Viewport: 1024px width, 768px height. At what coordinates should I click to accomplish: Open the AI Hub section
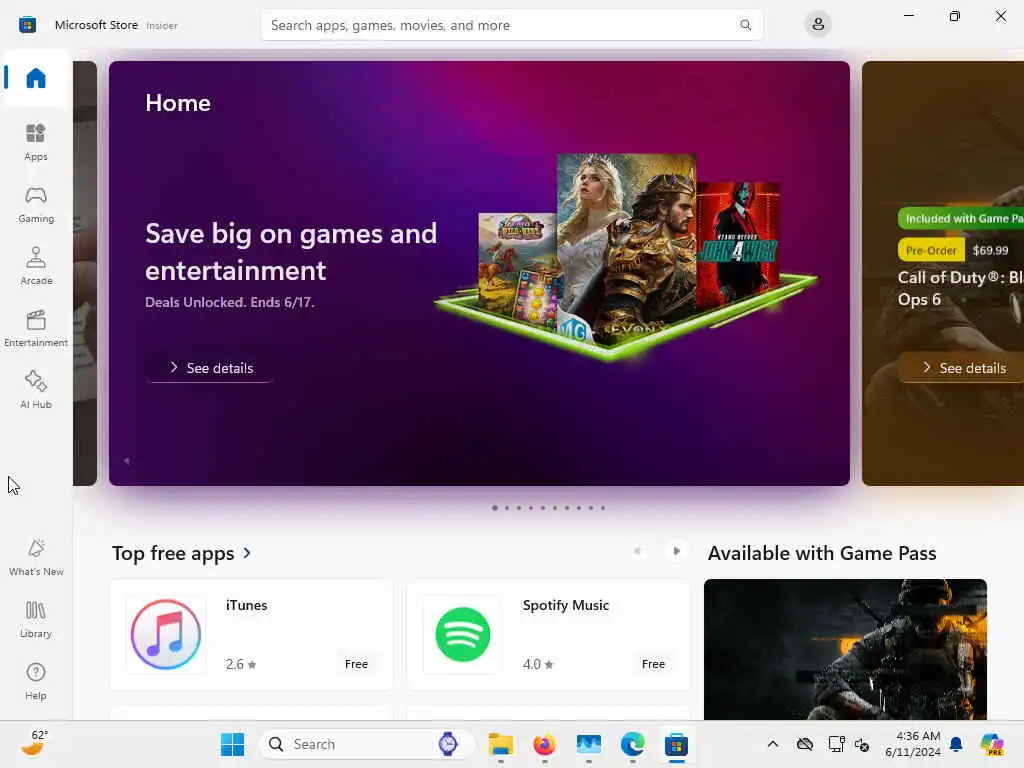[x=36, y=391]
